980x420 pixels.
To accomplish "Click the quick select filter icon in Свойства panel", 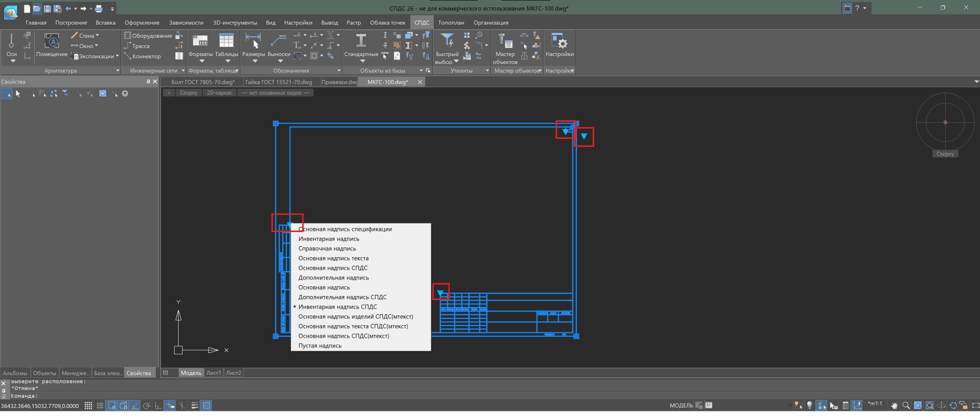I will [65, 93].
